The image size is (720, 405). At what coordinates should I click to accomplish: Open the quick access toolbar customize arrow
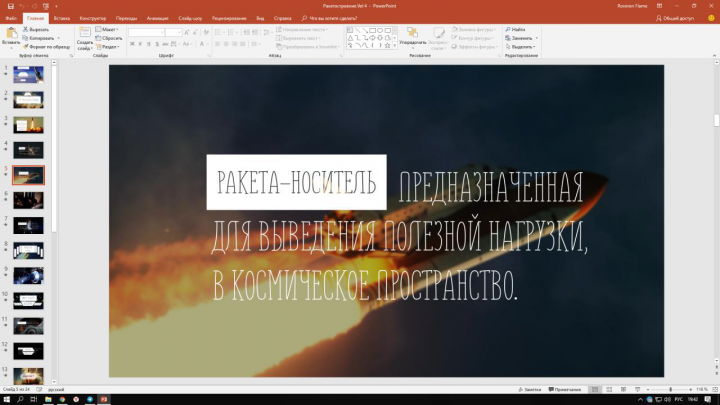tap(56, 6)
